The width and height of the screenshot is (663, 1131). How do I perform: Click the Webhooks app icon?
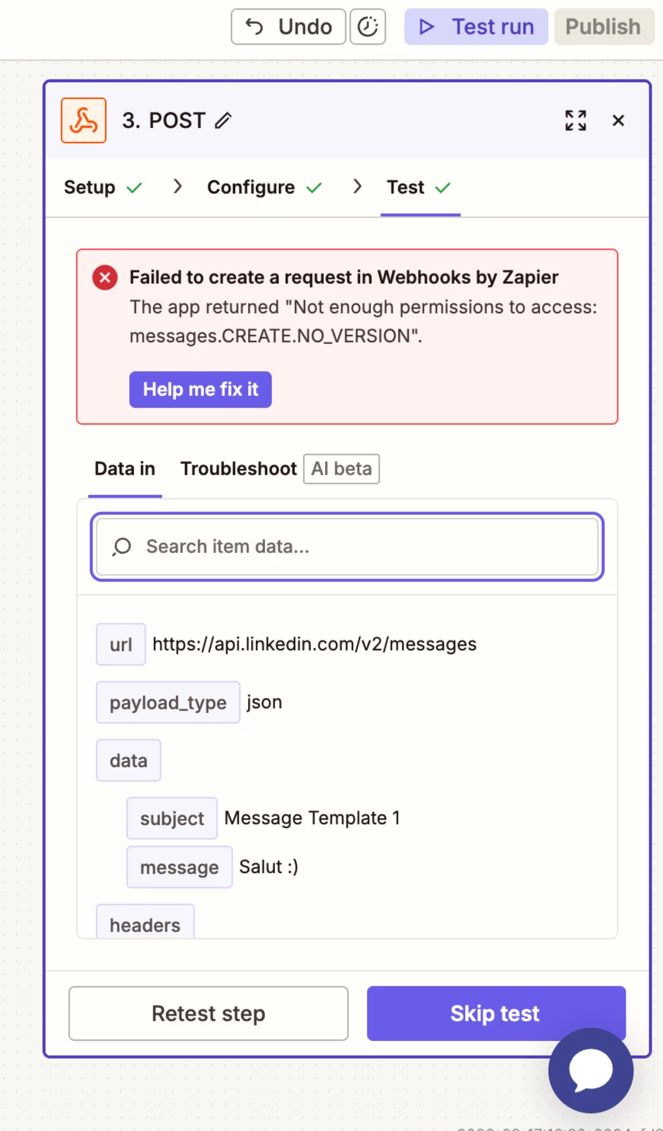(84, 121)
